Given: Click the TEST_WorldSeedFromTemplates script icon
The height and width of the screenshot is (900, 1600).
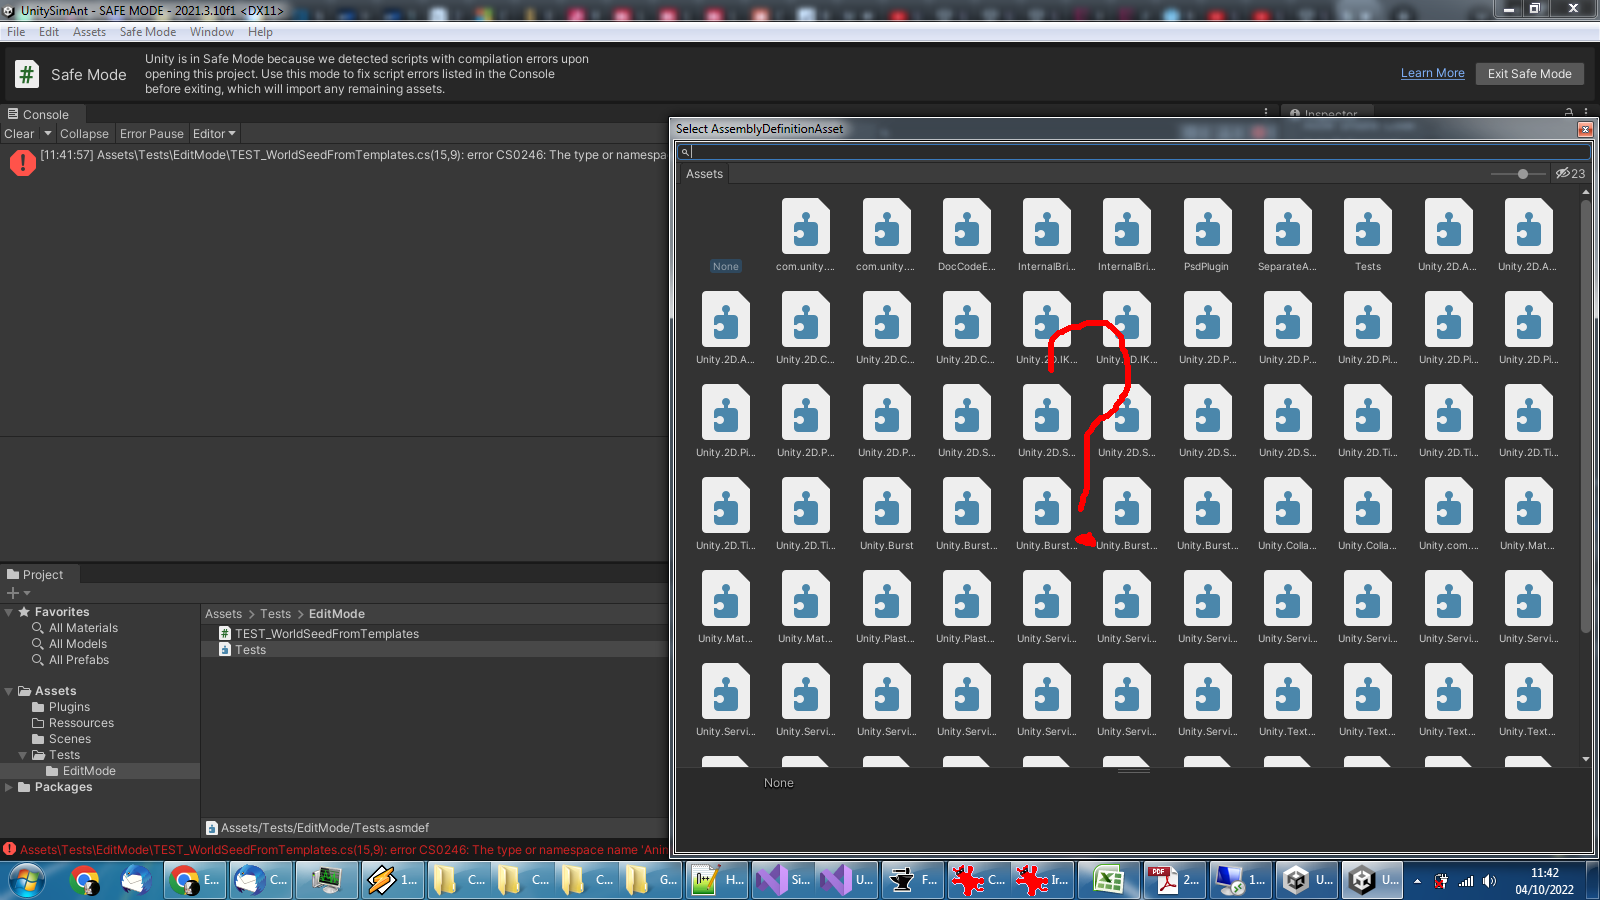Looking at the screenshot, I should (x=225, y=634).
